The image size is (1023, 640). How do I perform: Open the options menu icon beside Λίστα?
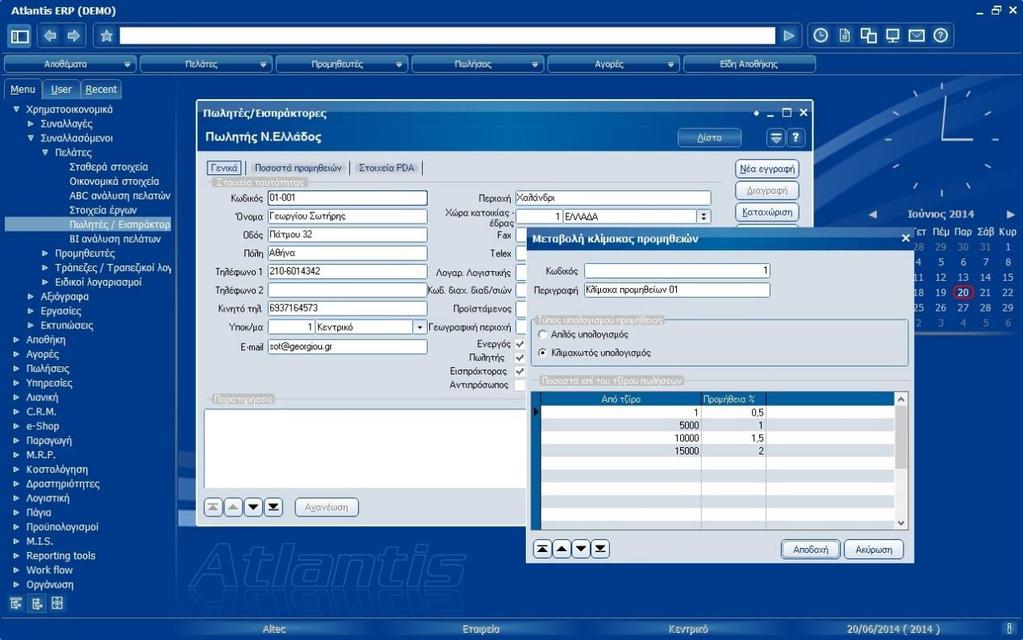[x=776, y=138]
